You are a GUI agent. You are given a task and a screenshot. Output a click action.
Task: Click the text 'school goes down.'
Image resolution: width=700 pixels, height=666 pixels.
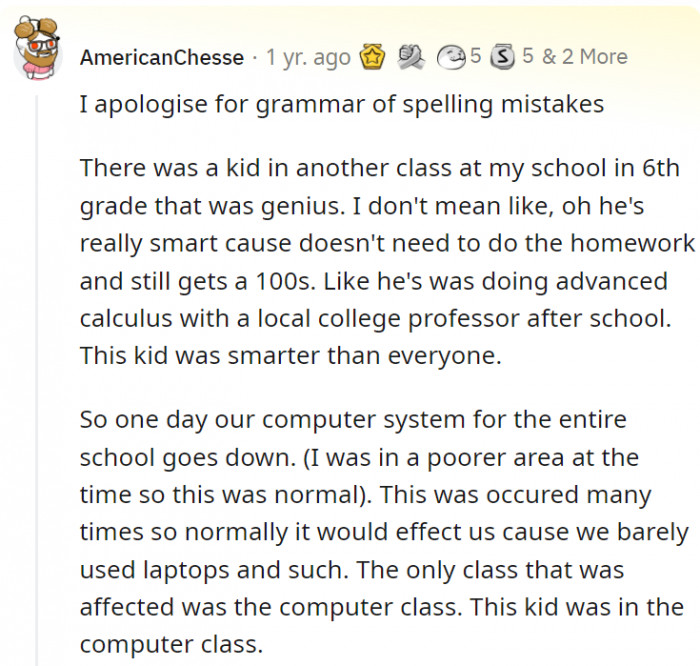[188, 458]
